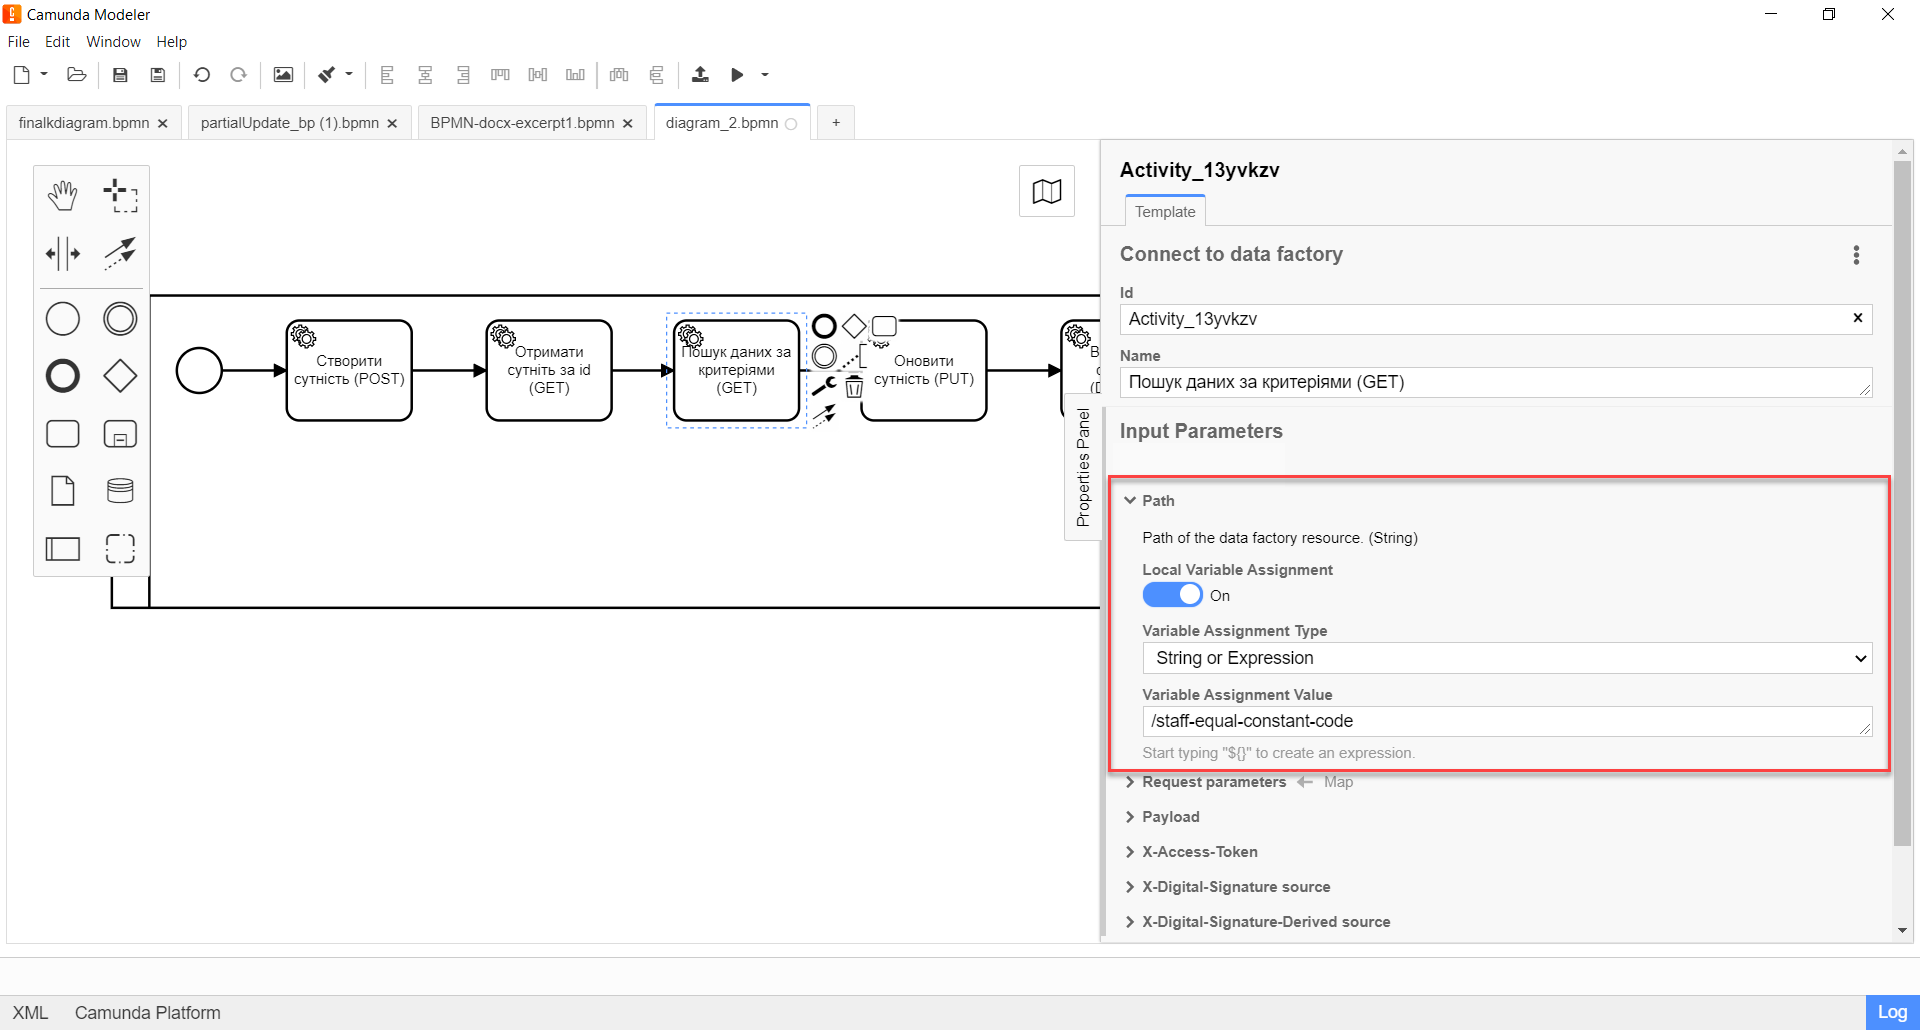1920x1030 pixels.
Task: Select the start event on canvas
Action: point(199,370)
